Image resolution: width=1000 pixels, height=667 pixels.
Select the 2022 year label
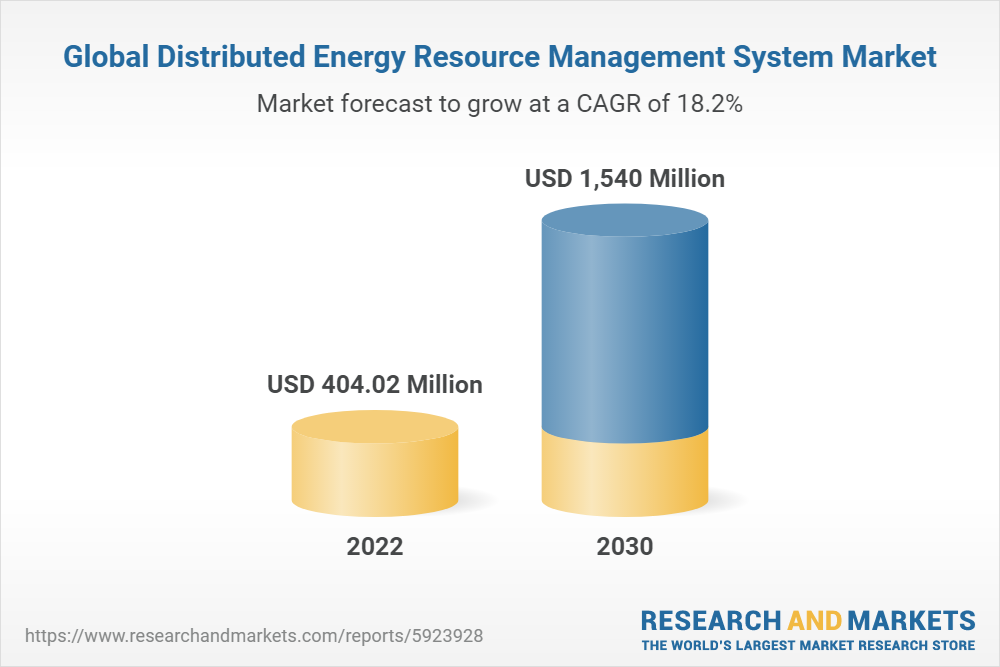tap(375, 547)
